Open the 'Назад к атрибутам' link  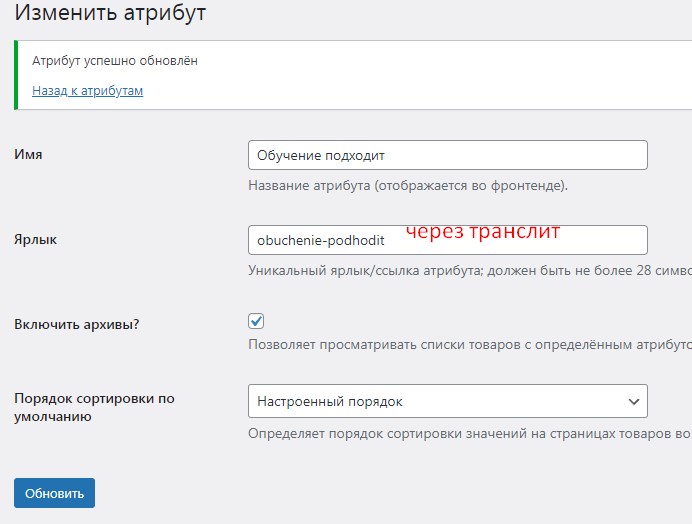[x=88, y=91]
